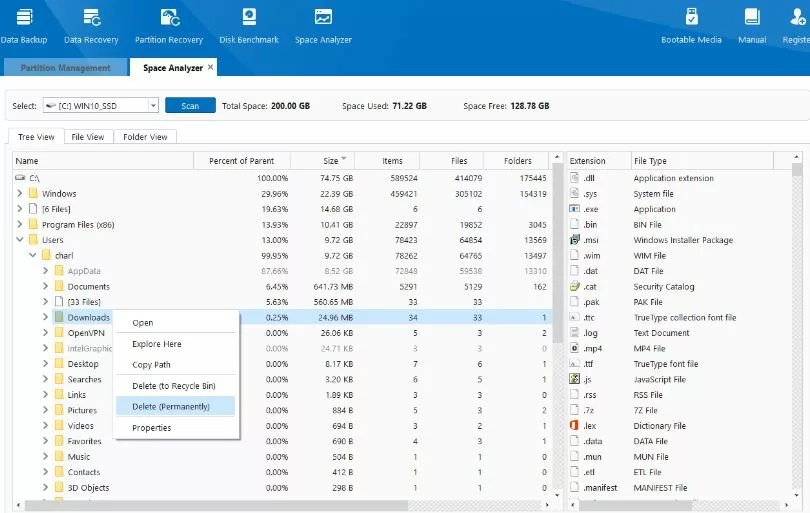Click the .js JavaScript file icon
810x513 pixels.
(574, 379)
